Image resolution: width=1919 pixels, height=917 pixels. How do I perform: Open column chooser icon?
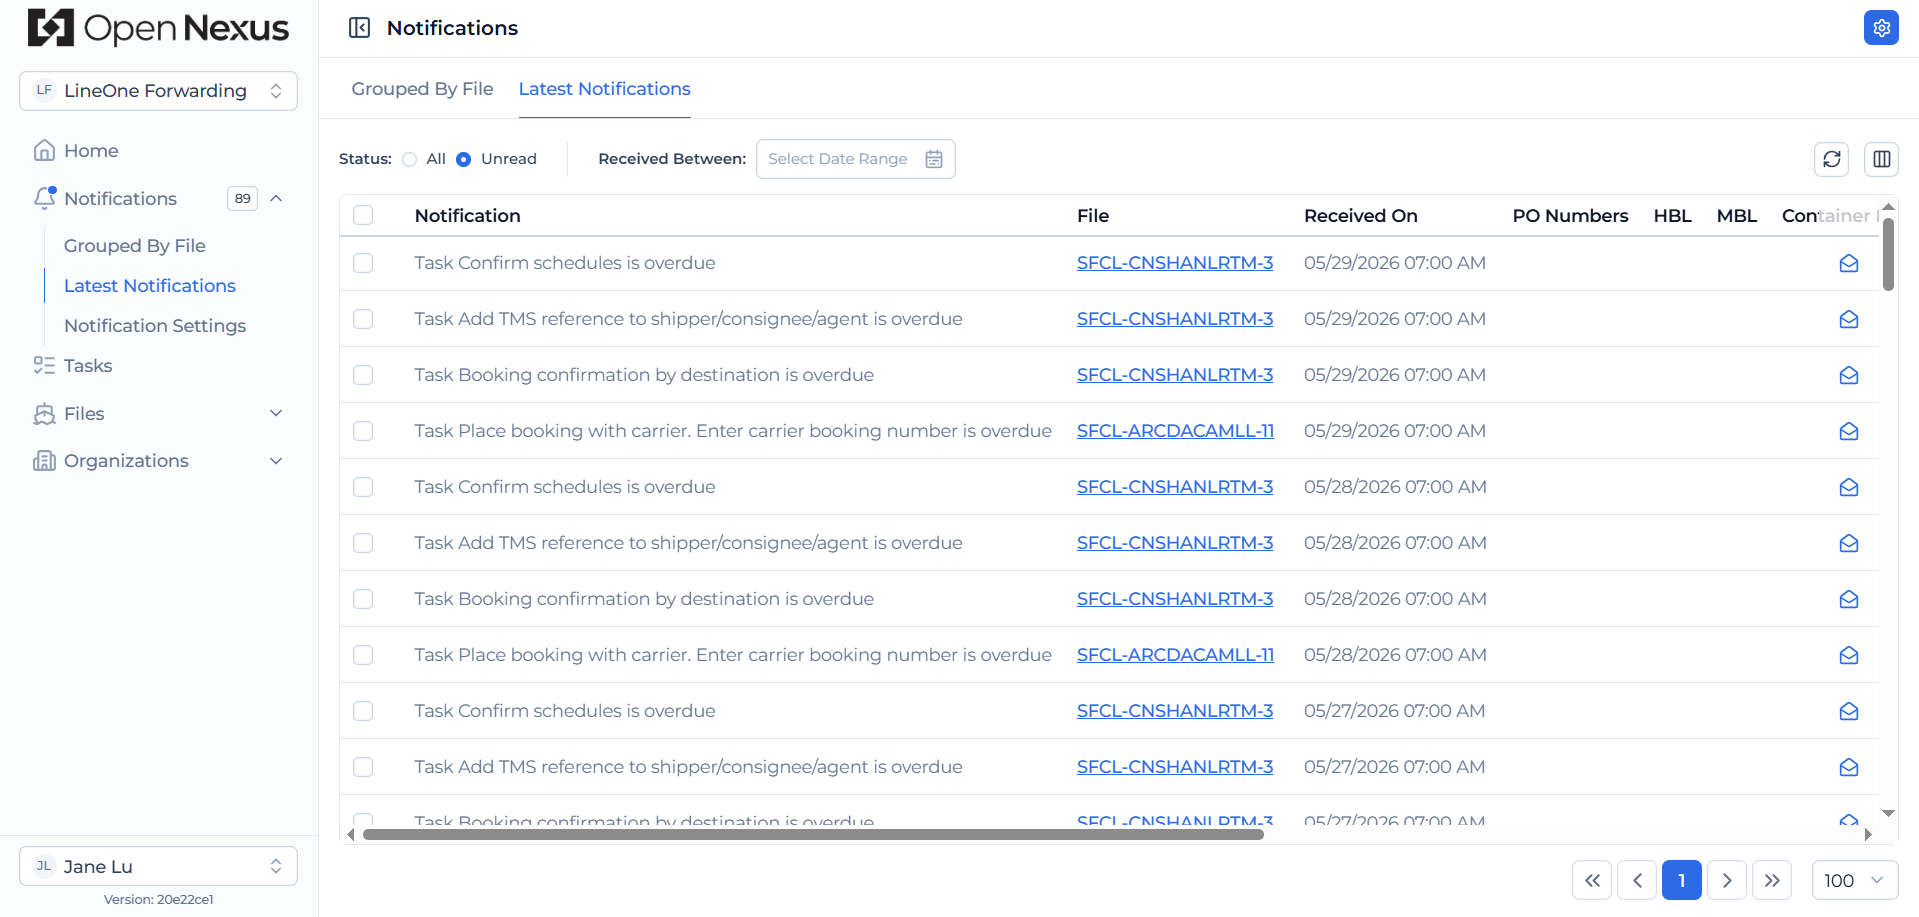pyautogui.click(x=1881, y=159)
